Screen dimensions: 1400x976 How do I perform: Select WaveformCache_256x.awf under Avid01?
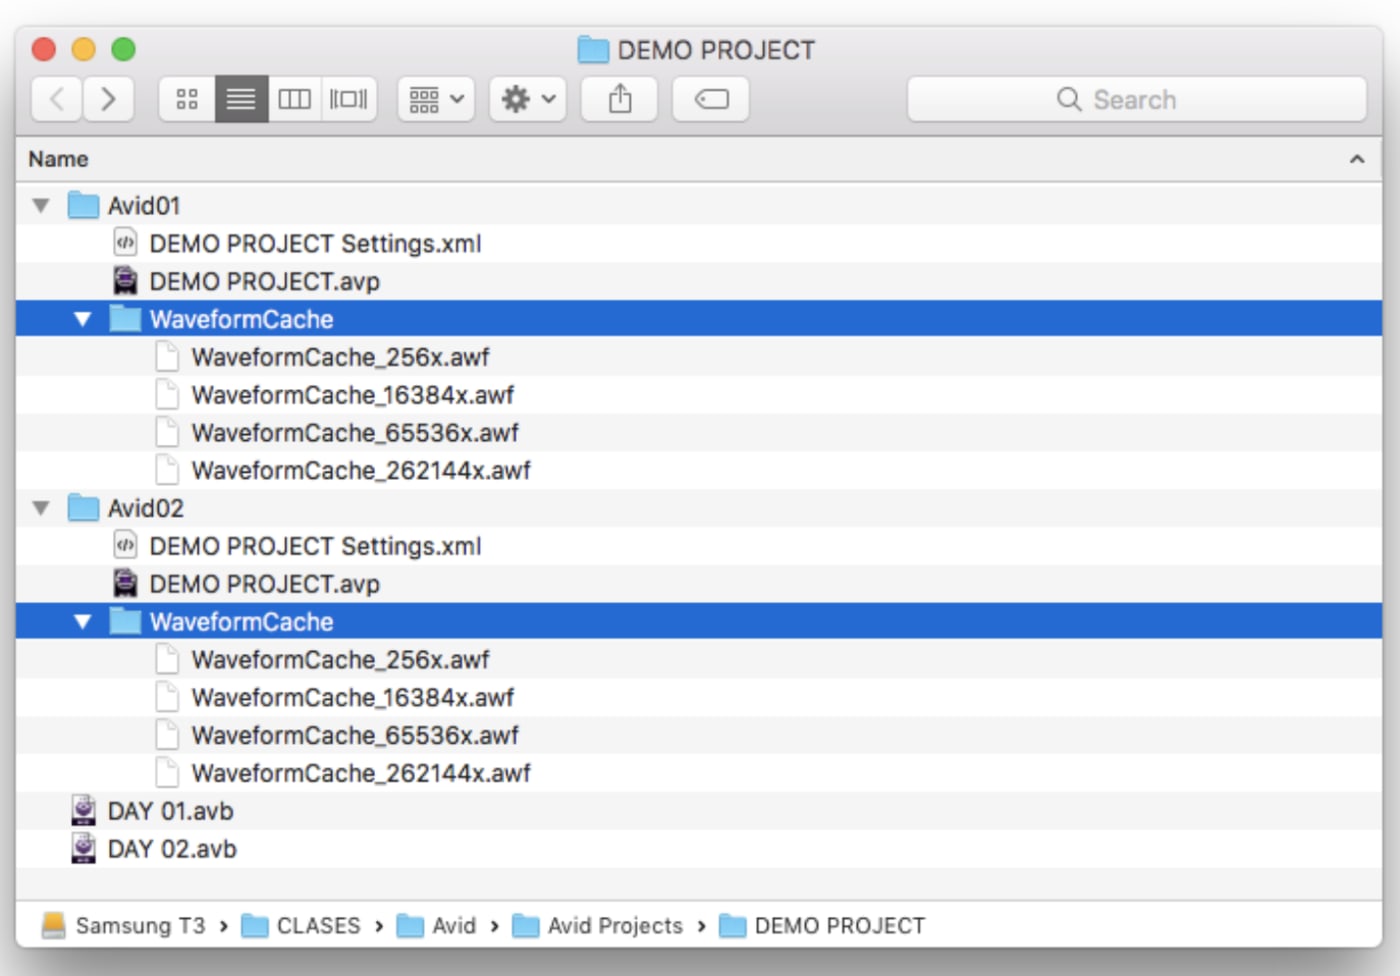coord(340,357)
